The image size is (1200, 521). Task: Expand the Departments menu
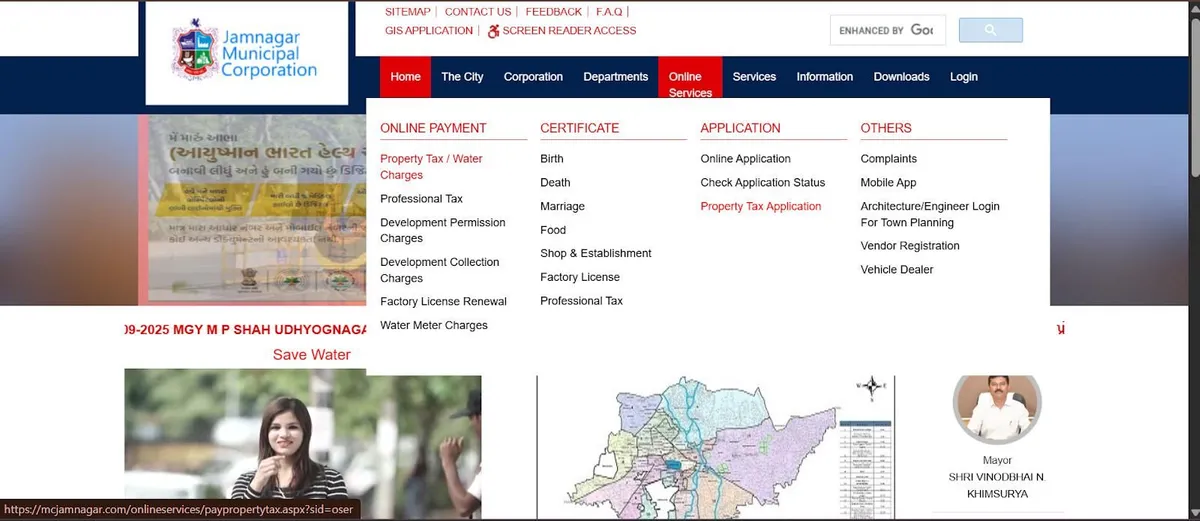pyautogui.click(x=615, y=77)
